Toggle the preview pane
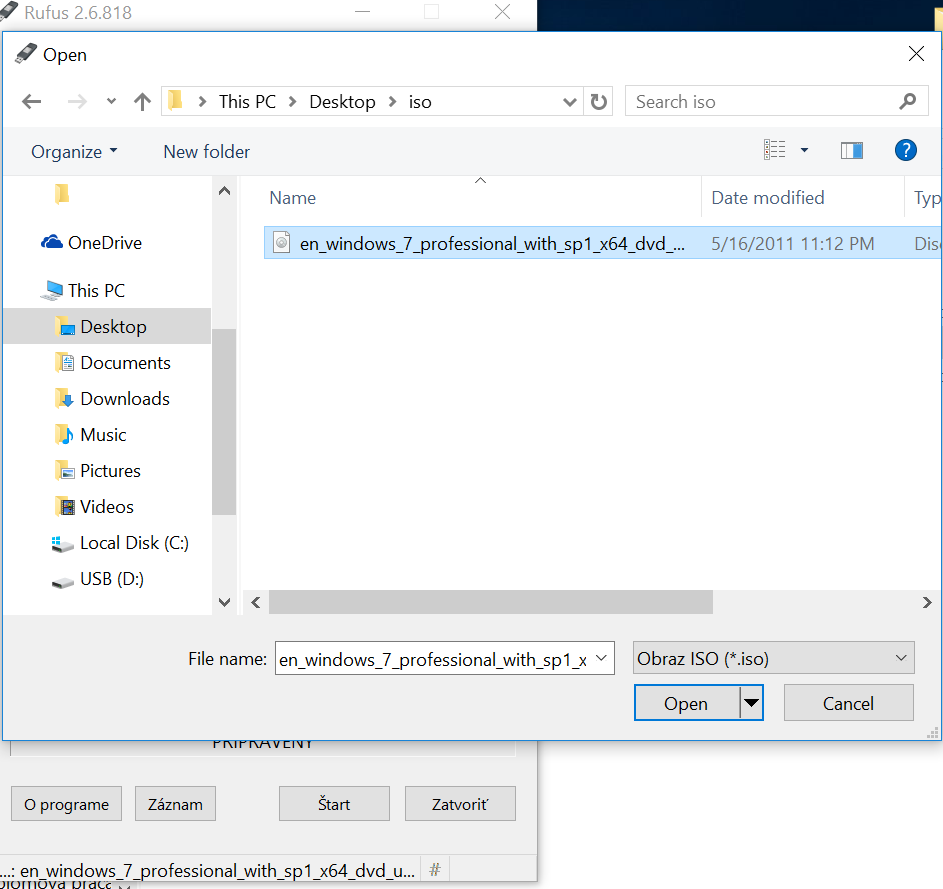This screenshot has height=889, width=943. tap(852, 150)
